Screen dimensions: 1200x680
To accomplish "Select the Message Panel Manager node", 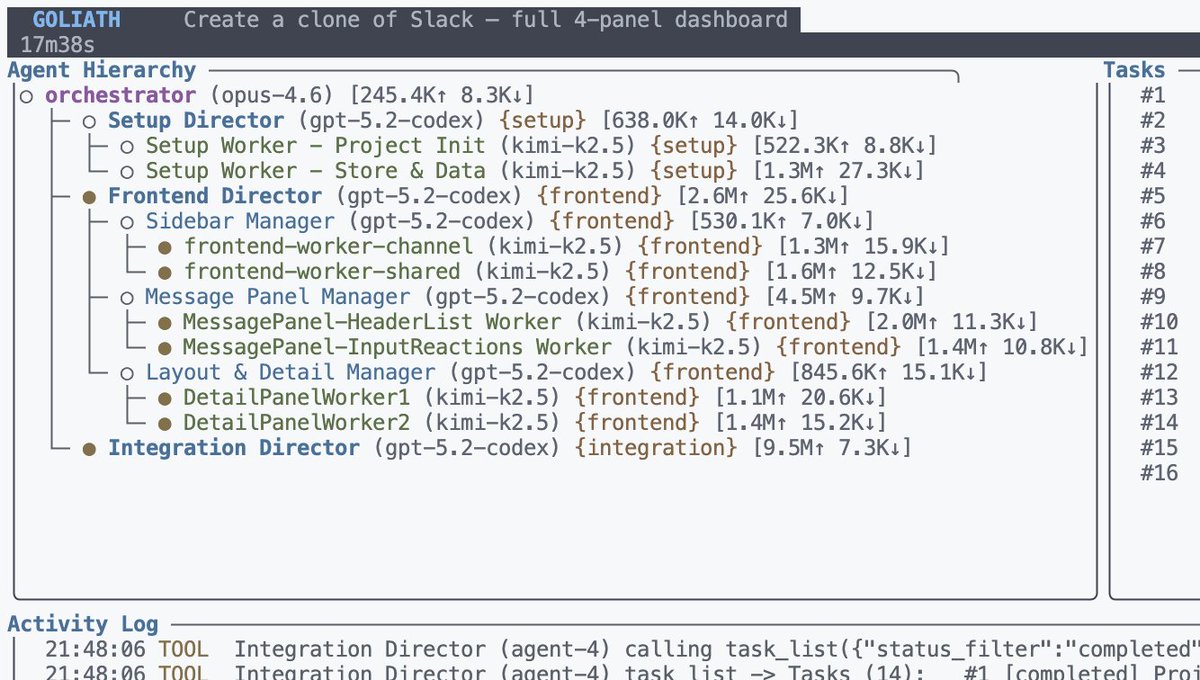I will 522,297.
